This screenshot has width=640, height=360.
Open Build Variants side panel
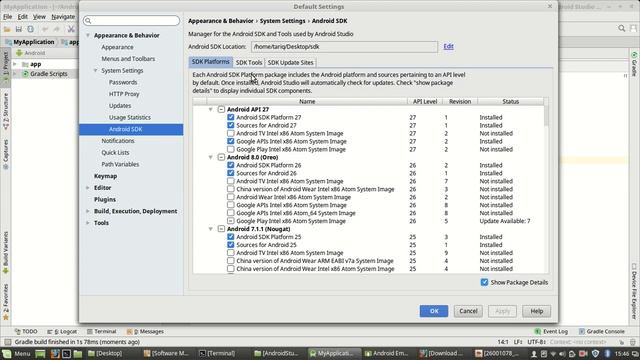click(x=6, y=252)
